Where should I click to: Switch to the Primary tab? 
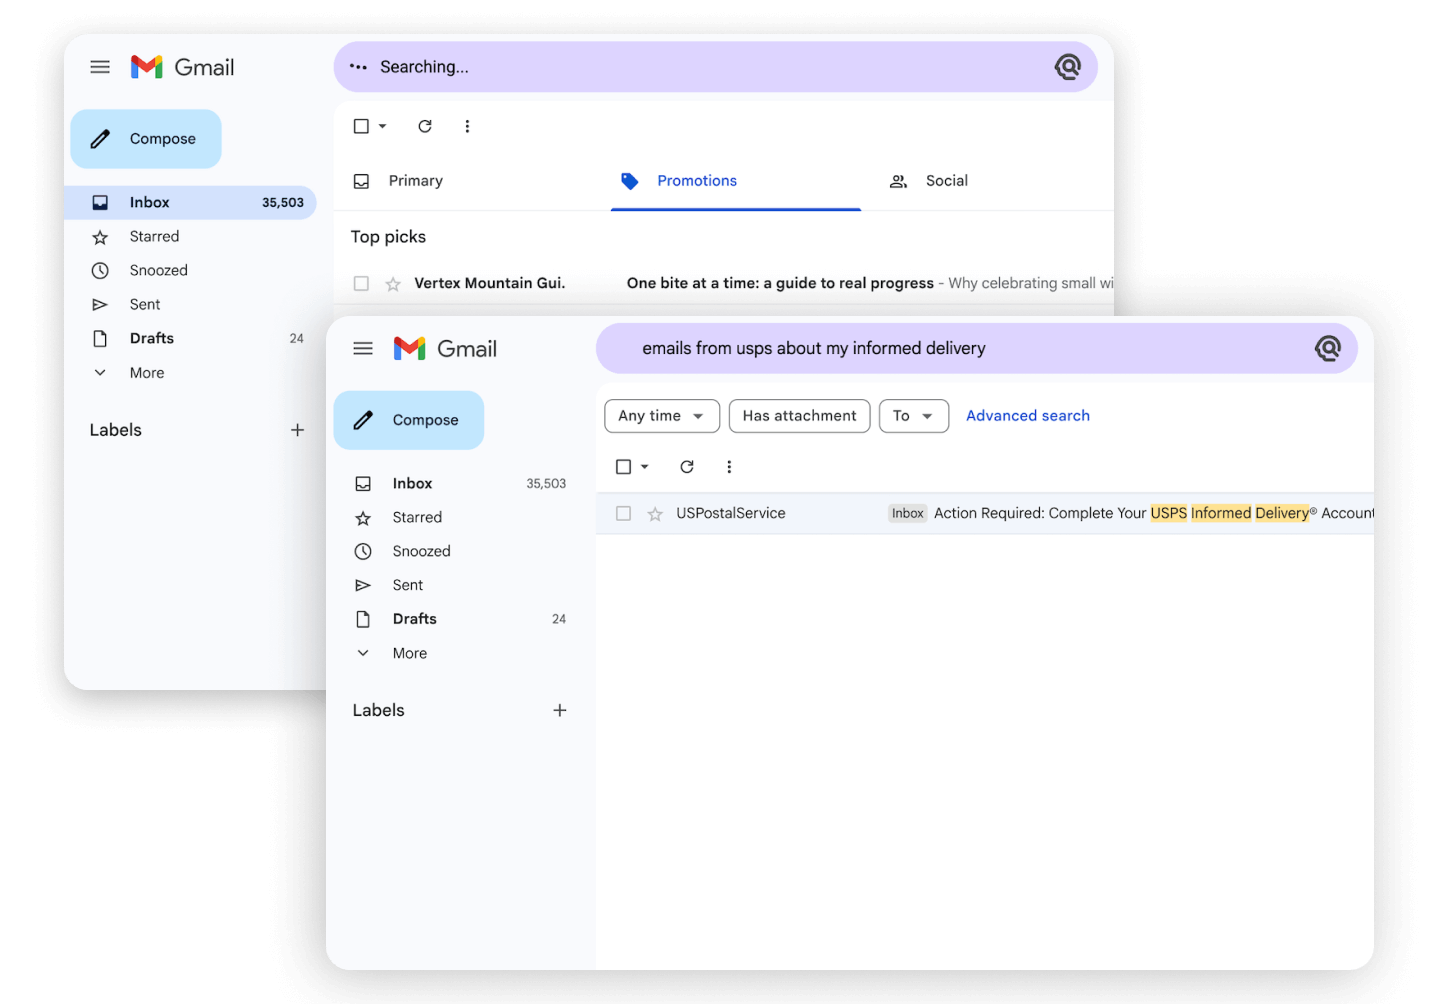tap(414, 181)
